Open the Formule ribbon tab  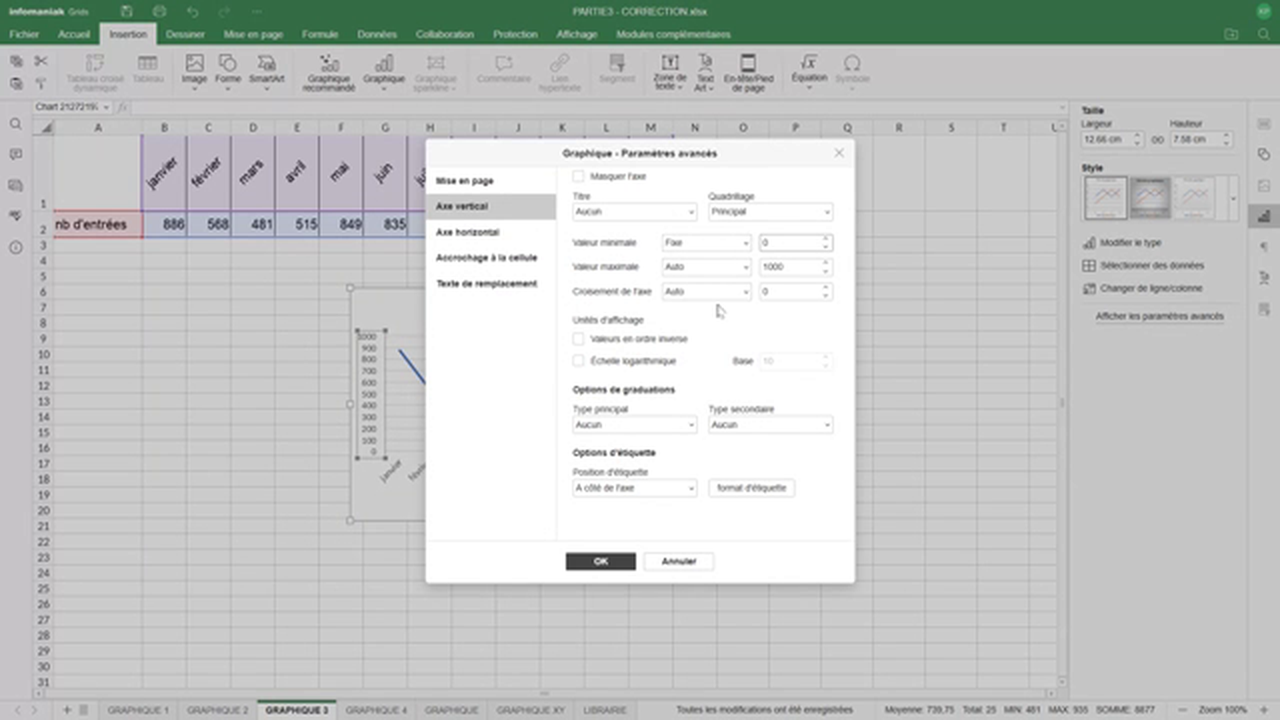point(320,34)
